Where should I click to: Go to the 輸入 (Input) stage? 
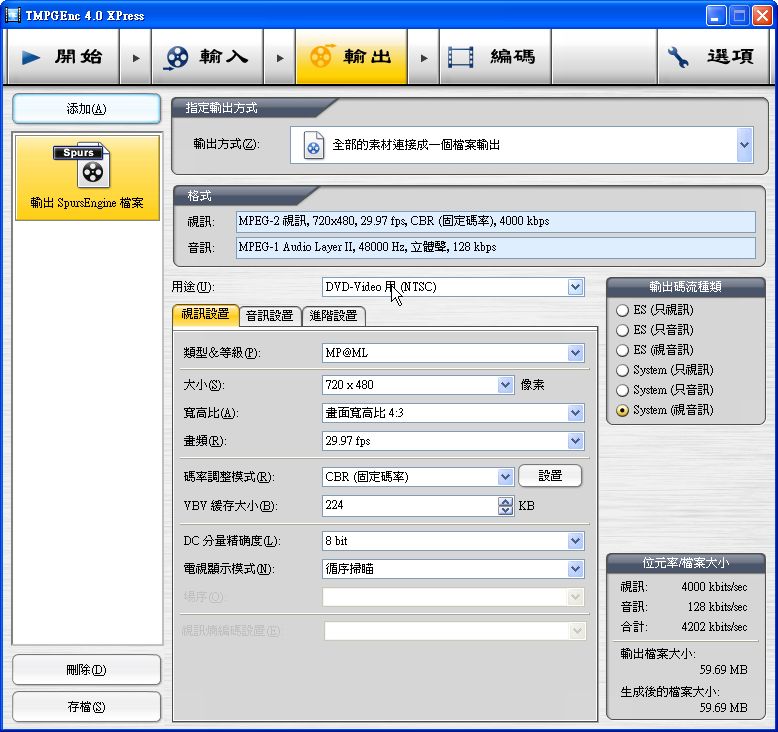tap(207, 57)
